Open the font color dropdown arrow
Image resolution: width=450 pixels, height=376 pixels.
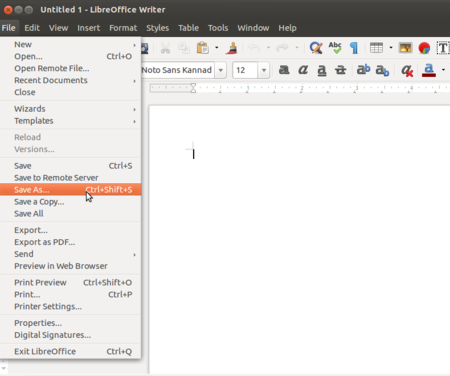tap(443, 70)
